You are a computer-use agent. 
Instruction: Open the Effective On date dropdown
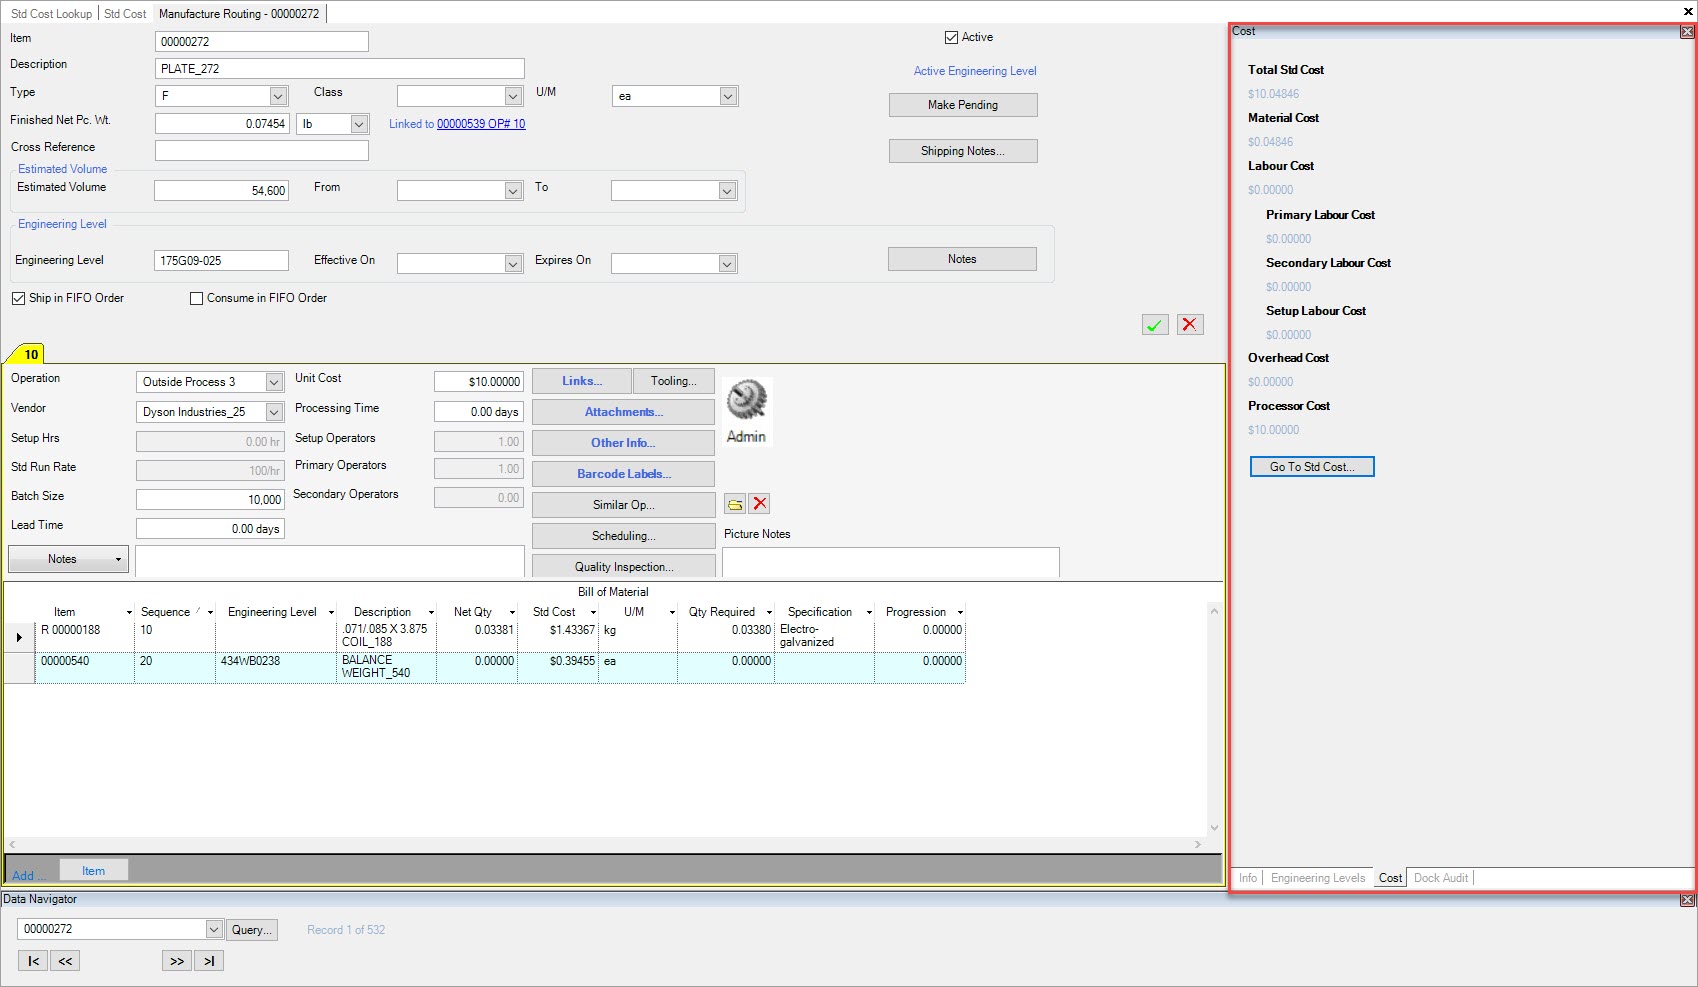[x=513, y=264]
